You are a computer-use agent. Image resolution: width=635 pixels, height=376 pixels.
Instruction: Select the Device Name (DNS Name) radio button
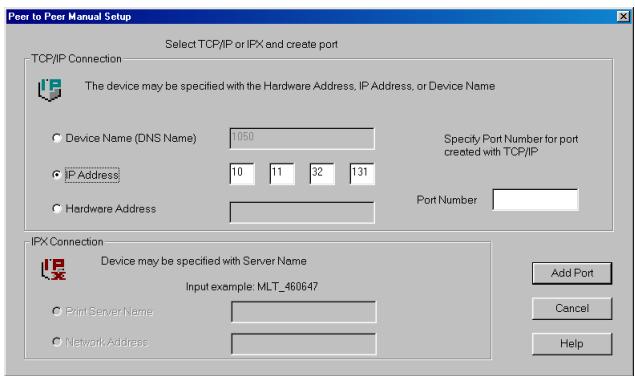[57, 138]
